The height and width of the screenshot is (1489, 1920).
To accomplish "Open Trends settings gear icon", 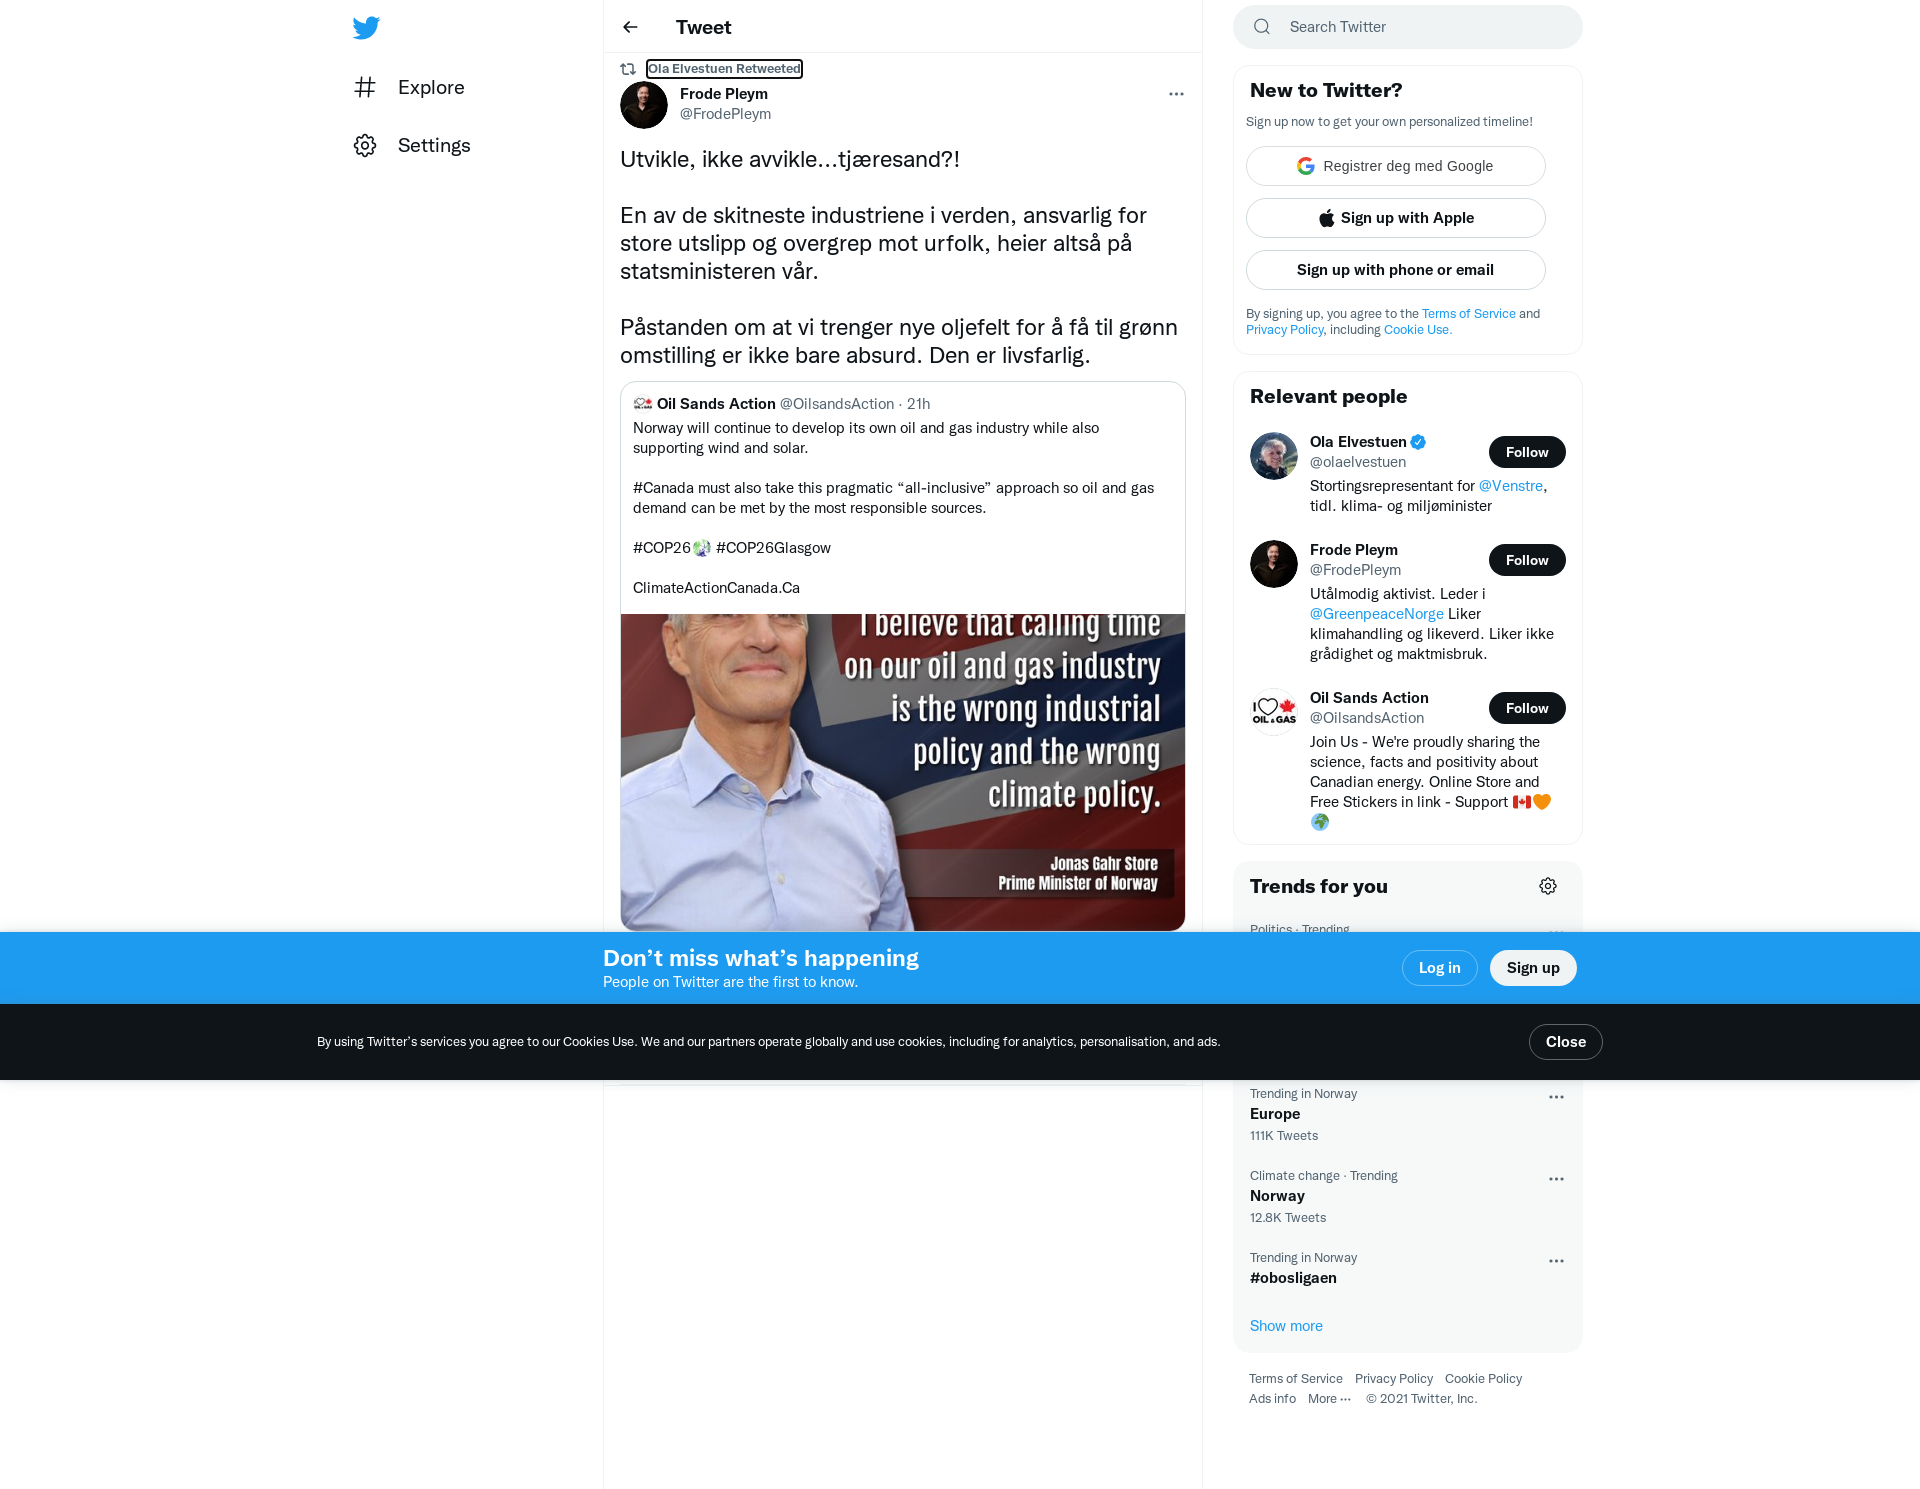I will pos(1548,886).
